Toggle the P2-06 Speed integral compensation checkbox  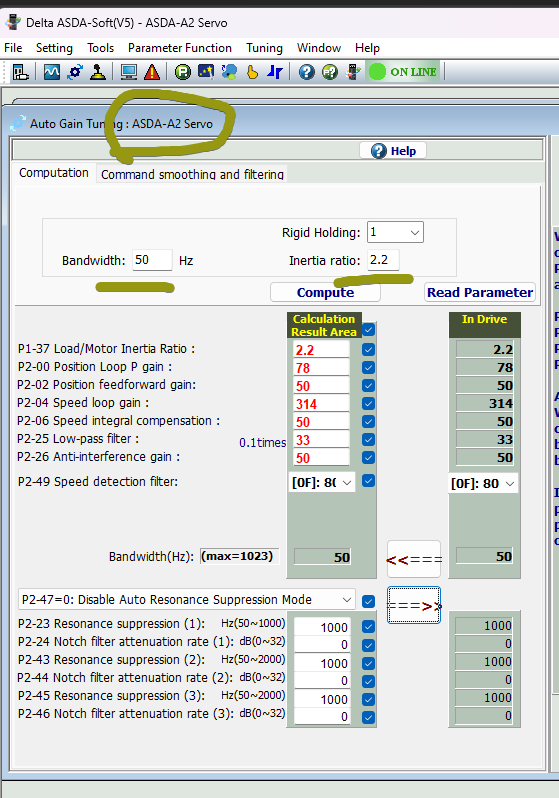click(x=369, y=421)
